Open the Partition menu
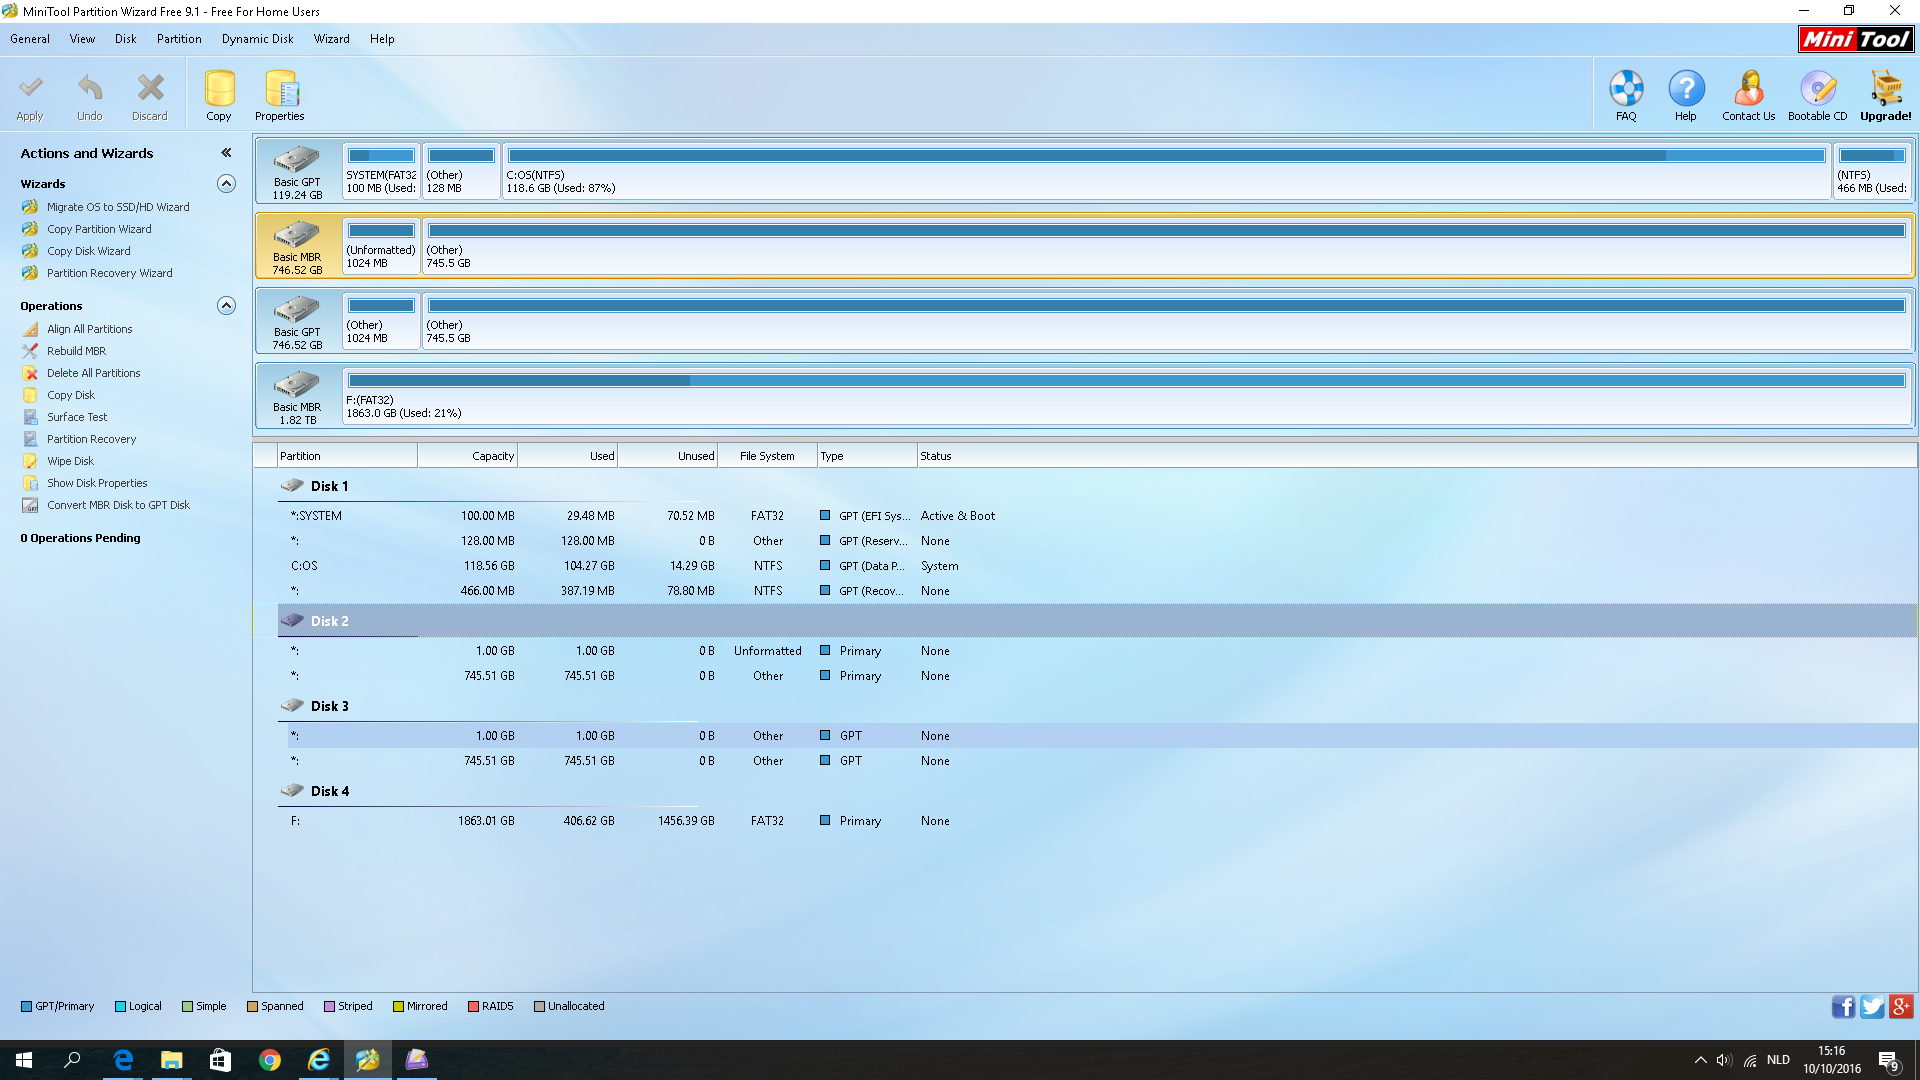The height and width of the screenshot is (1080, 1920). 179,39
